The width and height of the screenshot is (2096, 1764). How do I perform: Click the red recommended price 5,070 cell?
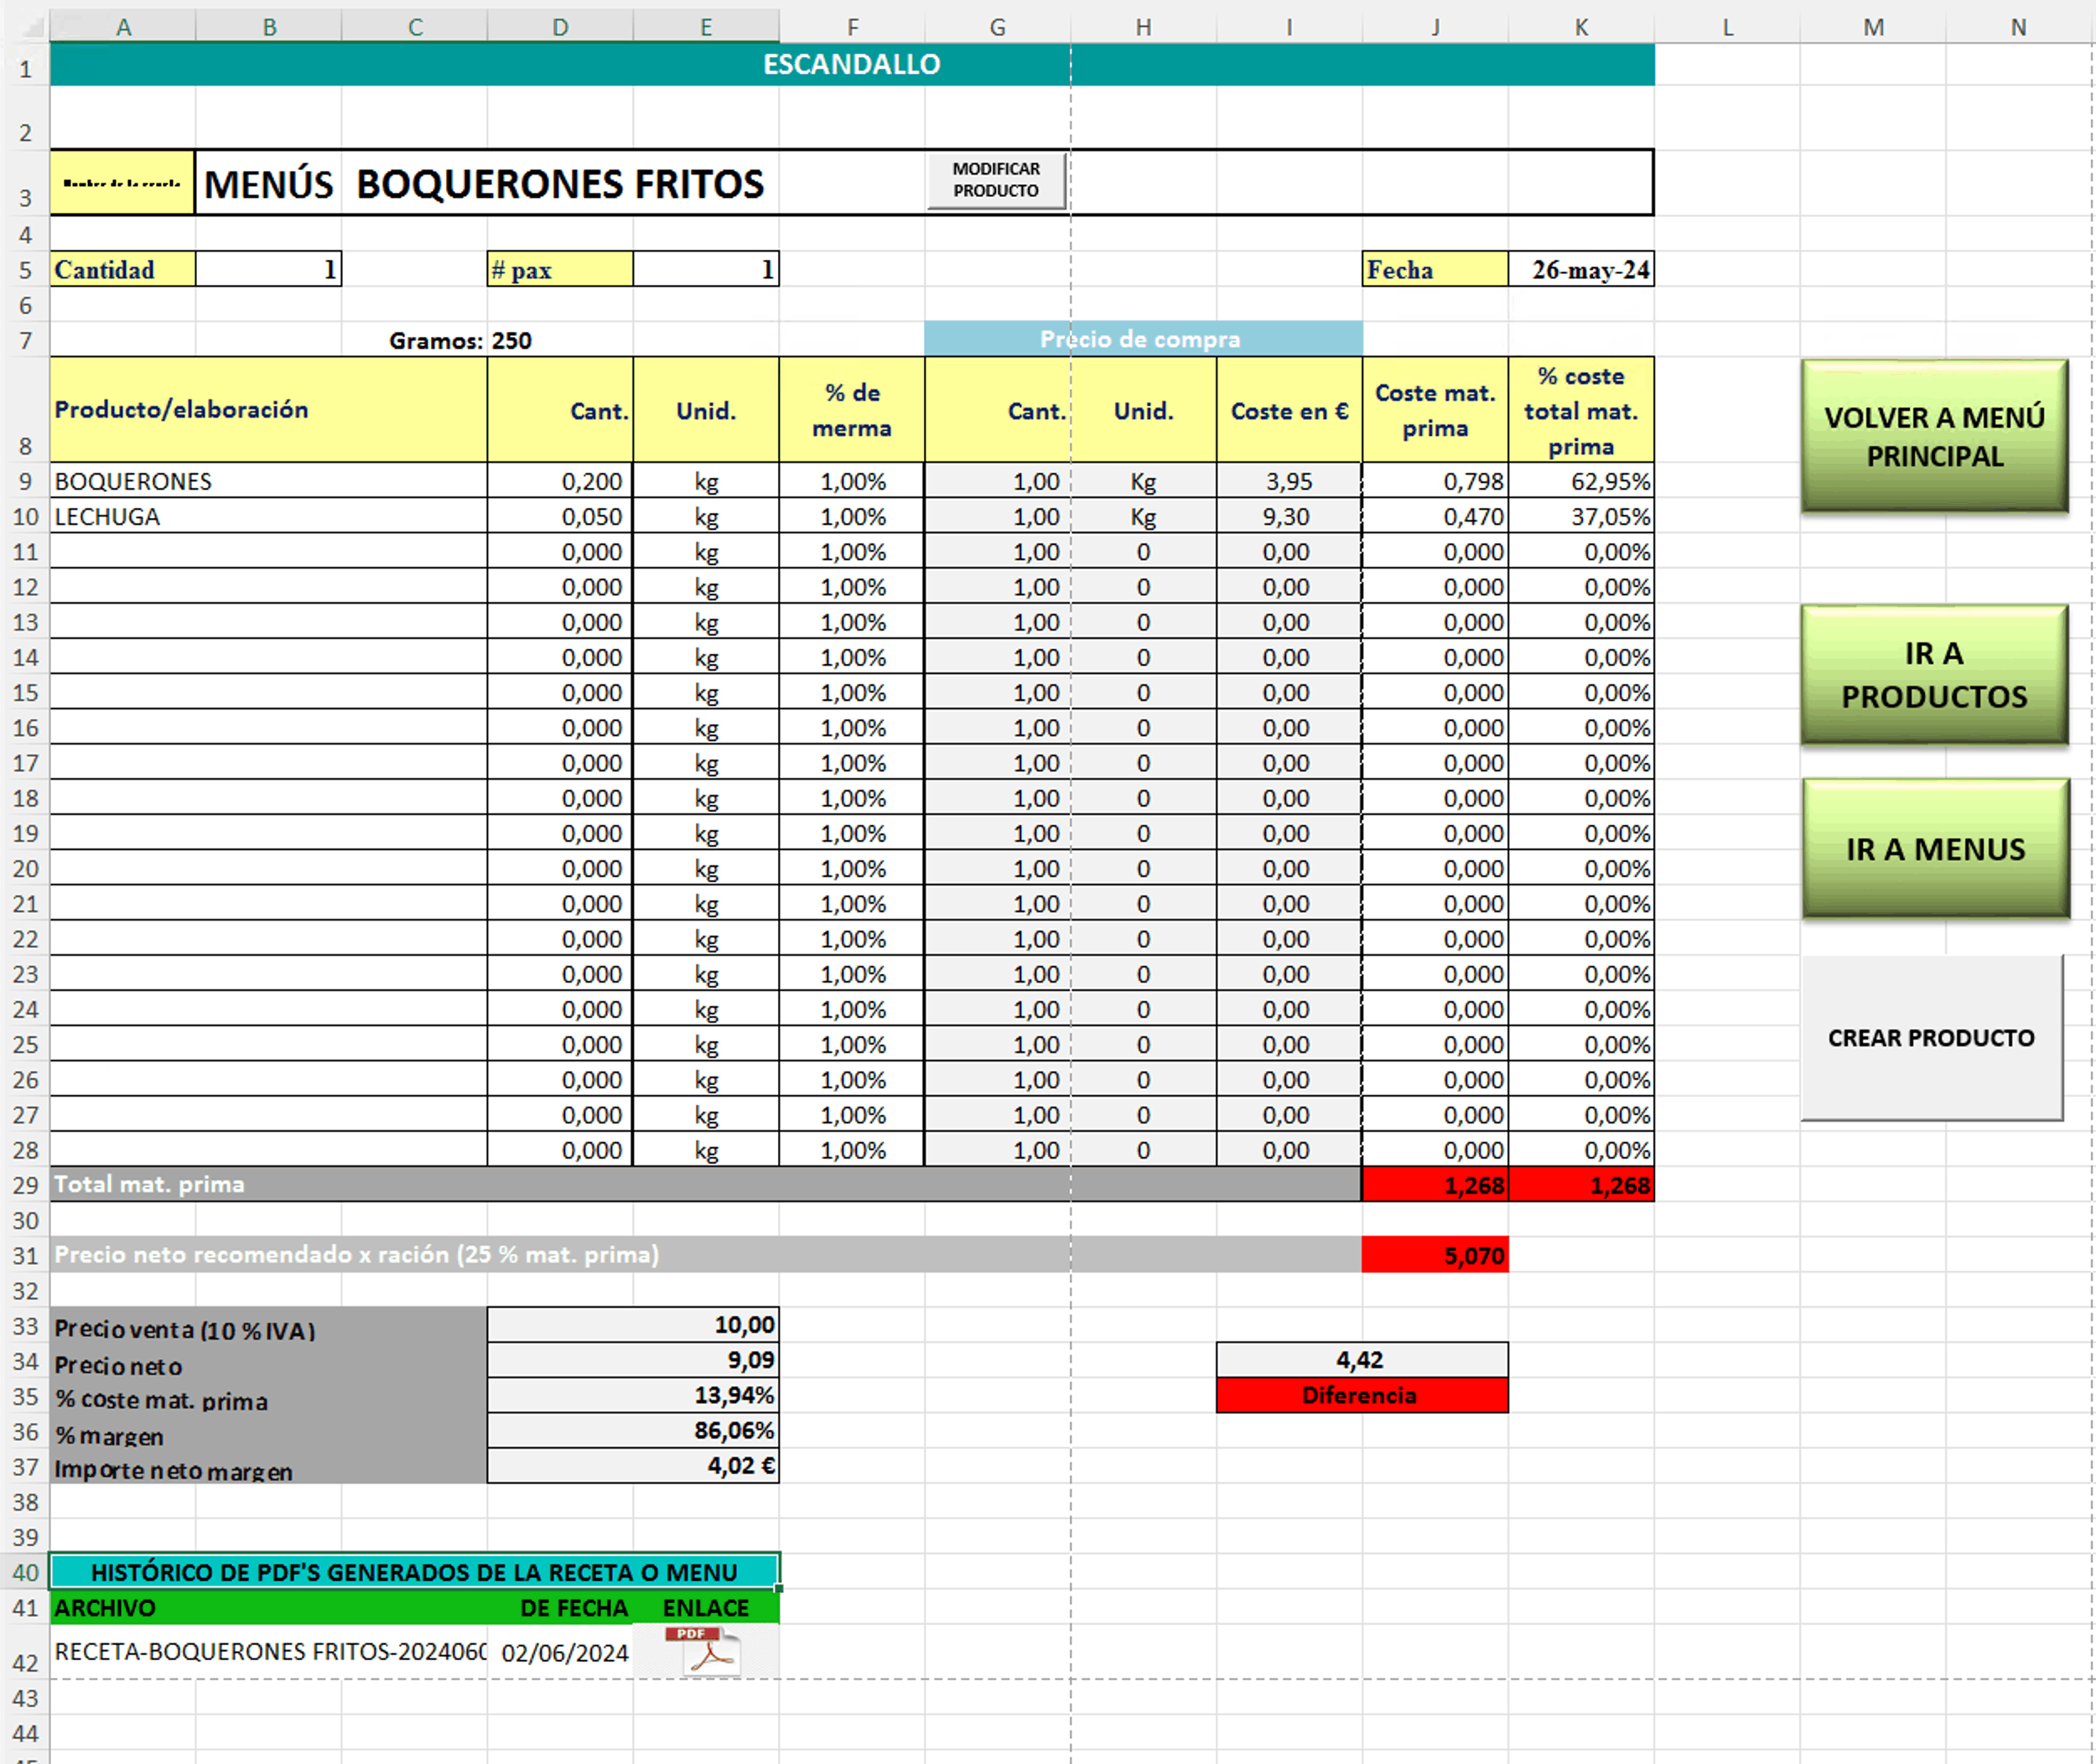point(1434,1255)
